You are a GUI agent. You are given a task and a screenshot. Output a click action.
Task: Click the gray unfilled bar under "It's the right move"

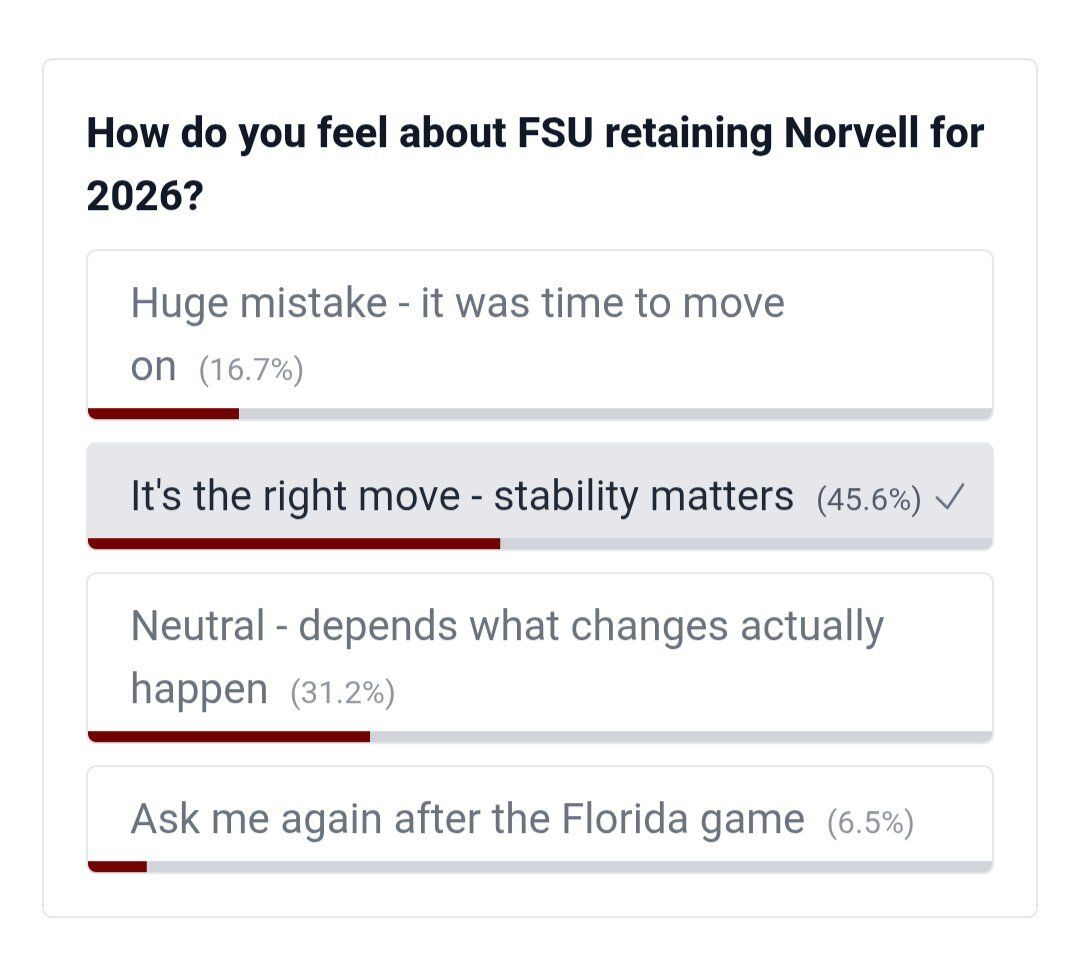click(x=745, y=543)
